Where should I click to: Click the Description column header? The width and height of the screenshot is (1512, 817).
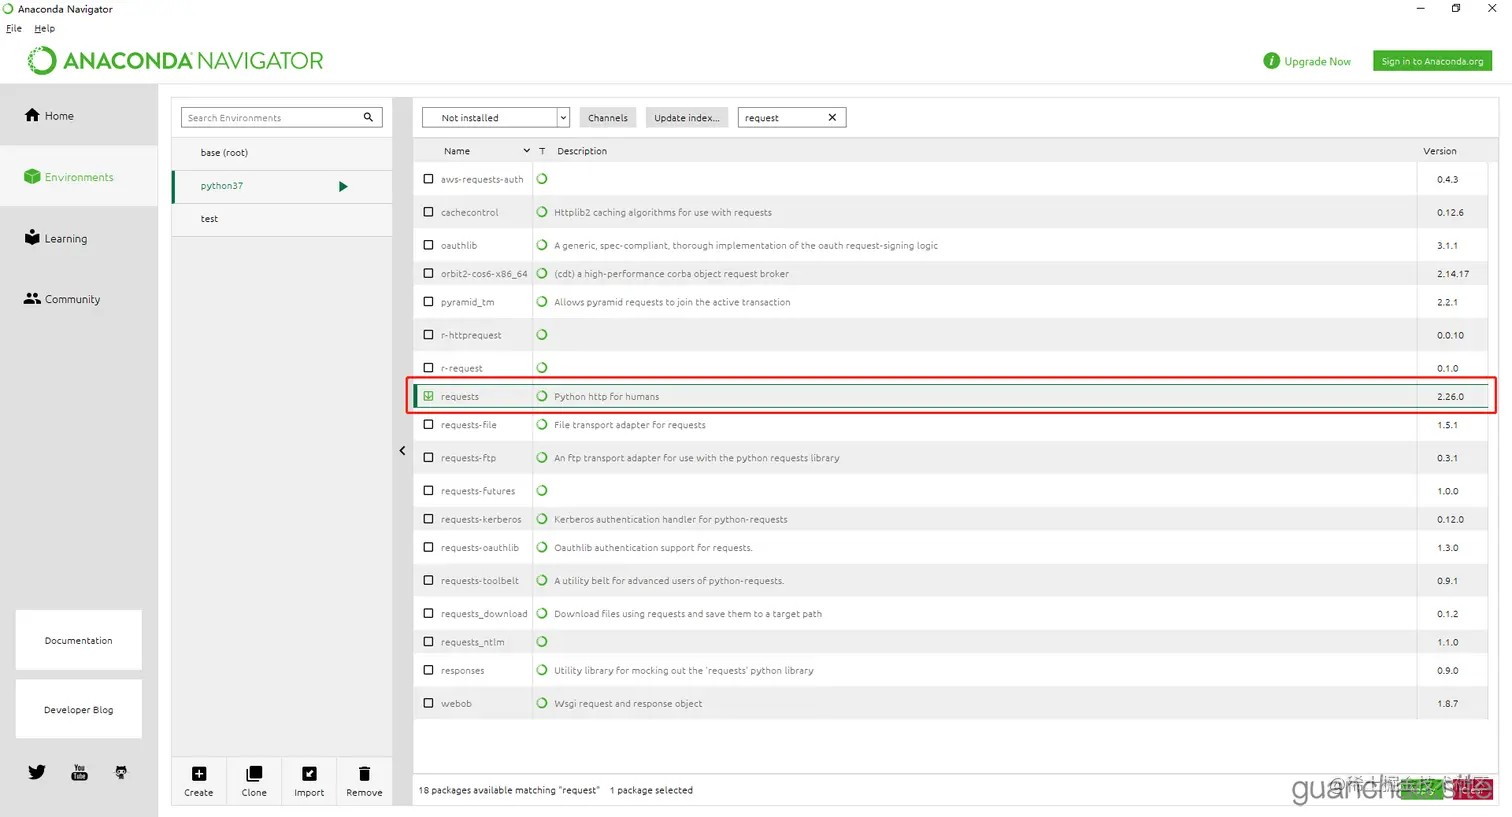[582, 151]
